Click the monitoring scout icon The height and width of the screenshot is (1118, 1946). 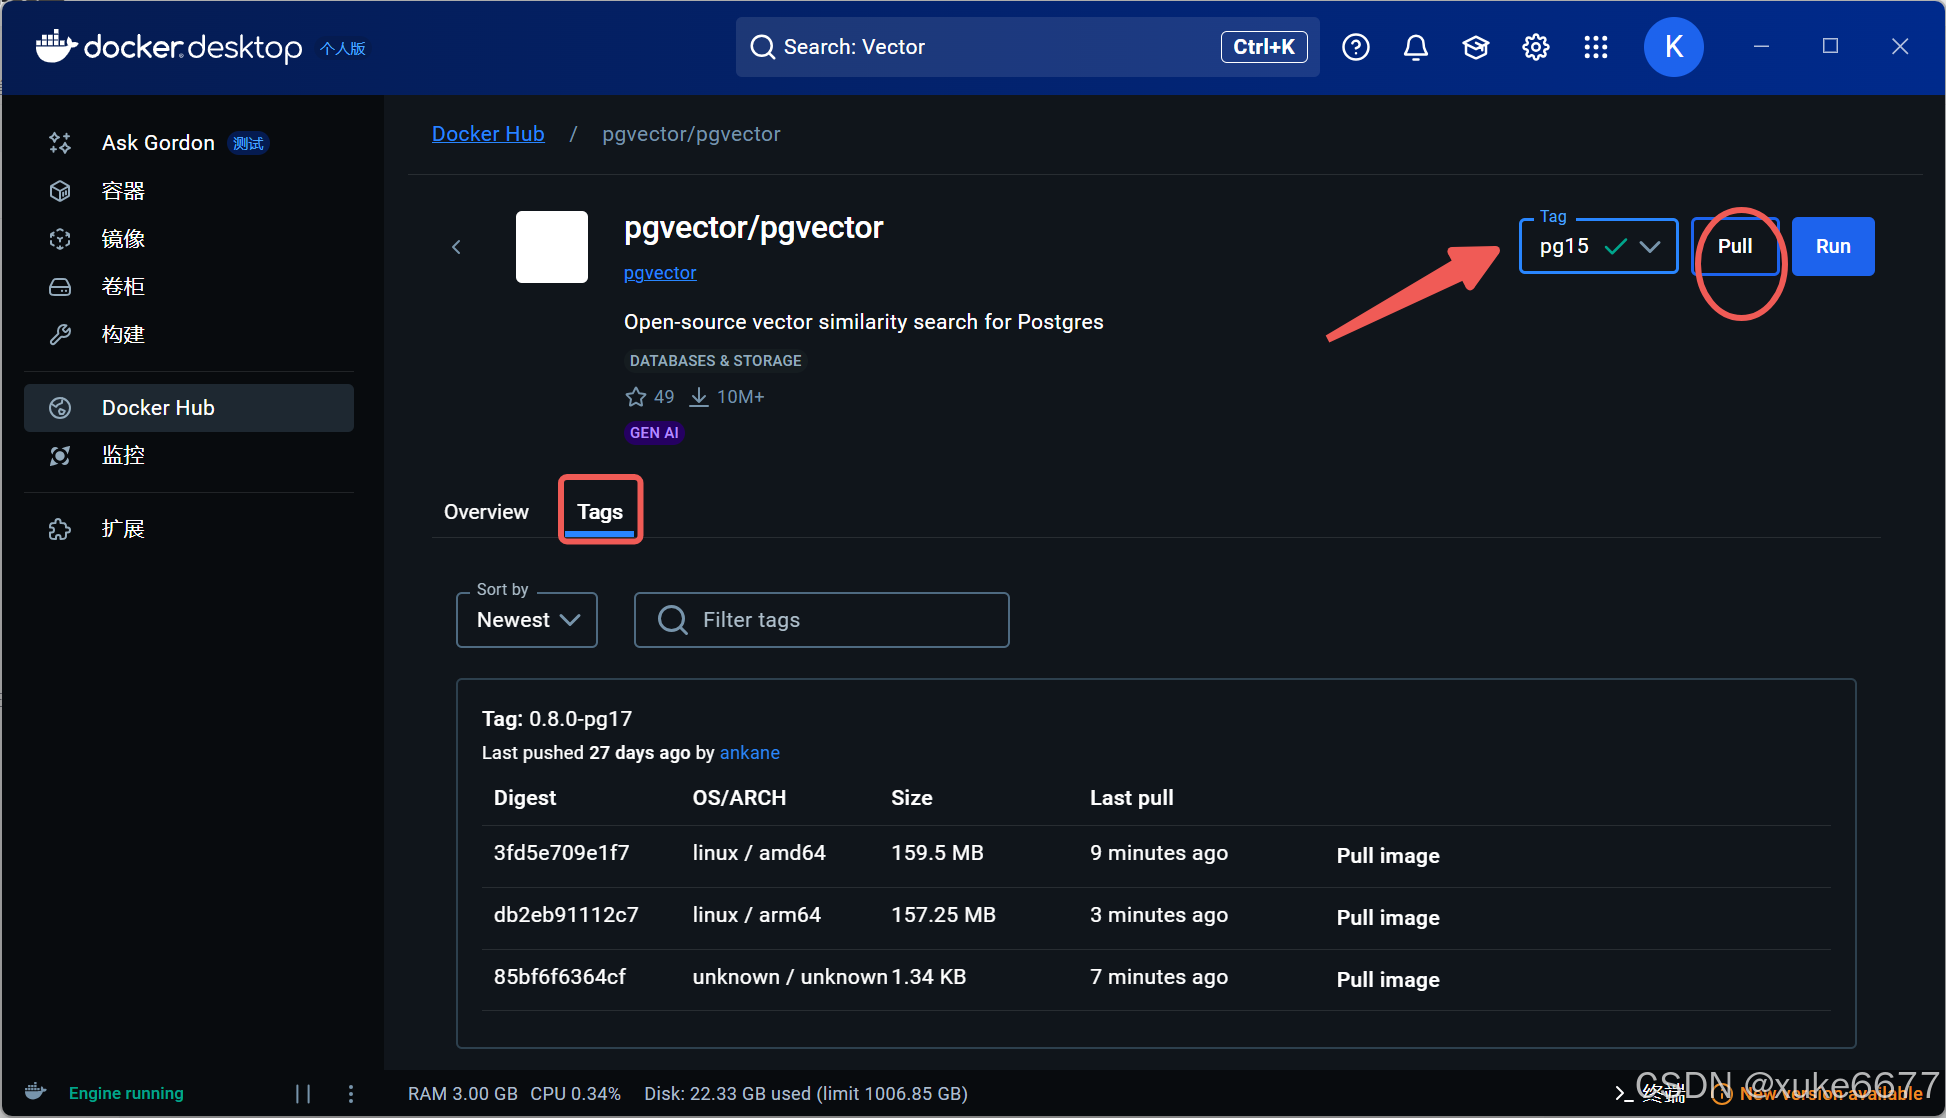[x=60, y=456]
